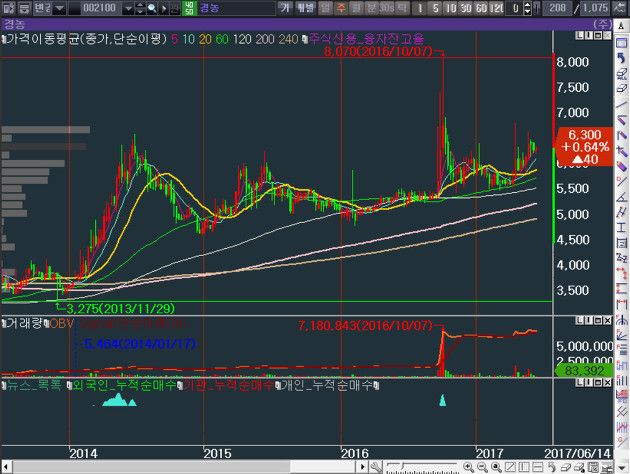630x474 pixels.
Task: Click the 기관_누적순매수 indicator label
Action: [229, 386]
